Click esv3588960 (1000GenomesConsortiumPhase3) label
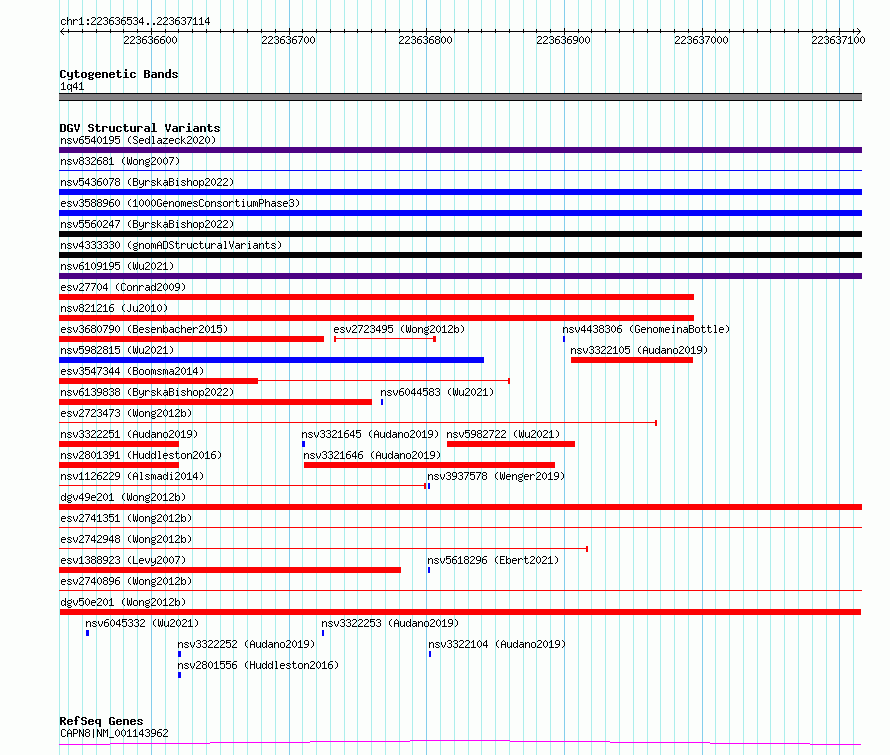The width and height of the screenshot is (890, 755). pos(180,203)
